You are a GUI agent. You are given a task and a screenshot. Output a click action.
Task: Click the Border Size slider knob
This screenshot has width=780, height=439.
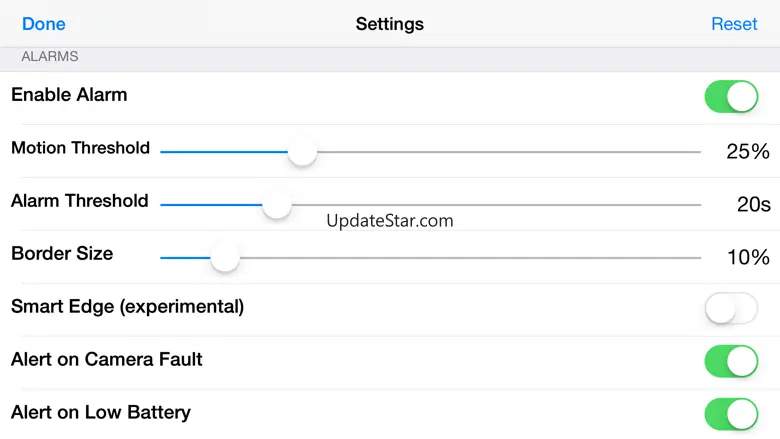click(225, 258)
